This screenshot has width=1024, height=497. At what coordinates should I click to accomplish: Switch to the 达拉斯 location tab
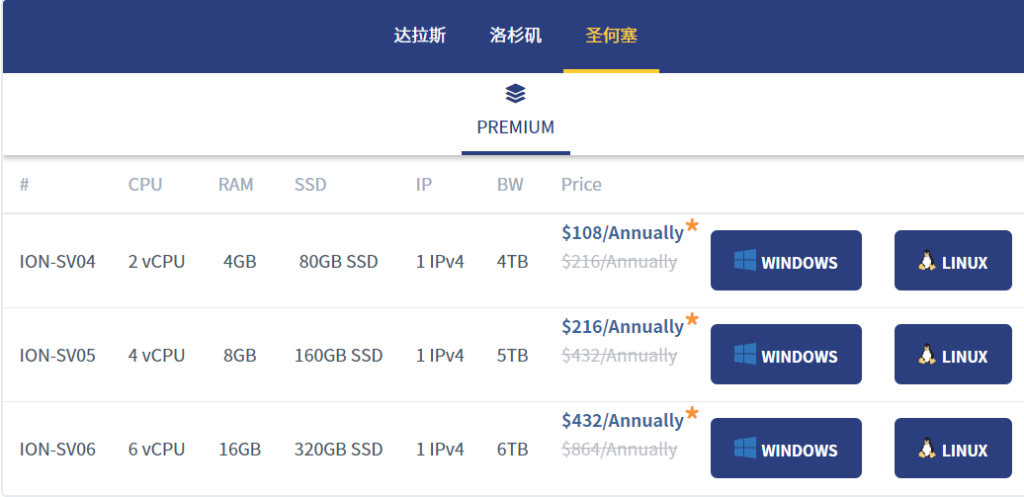pyautogui.click(x=420, y=36)
